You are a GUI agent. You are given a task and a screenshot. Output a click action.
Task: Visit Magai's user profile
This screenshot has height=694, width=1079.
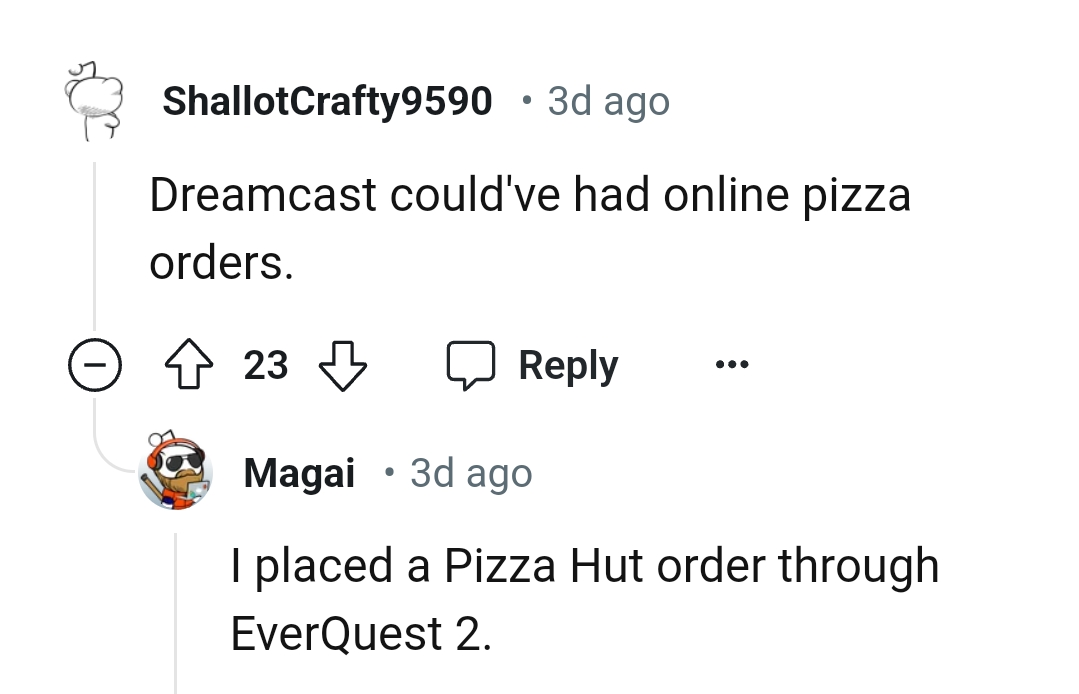[299, 472]
